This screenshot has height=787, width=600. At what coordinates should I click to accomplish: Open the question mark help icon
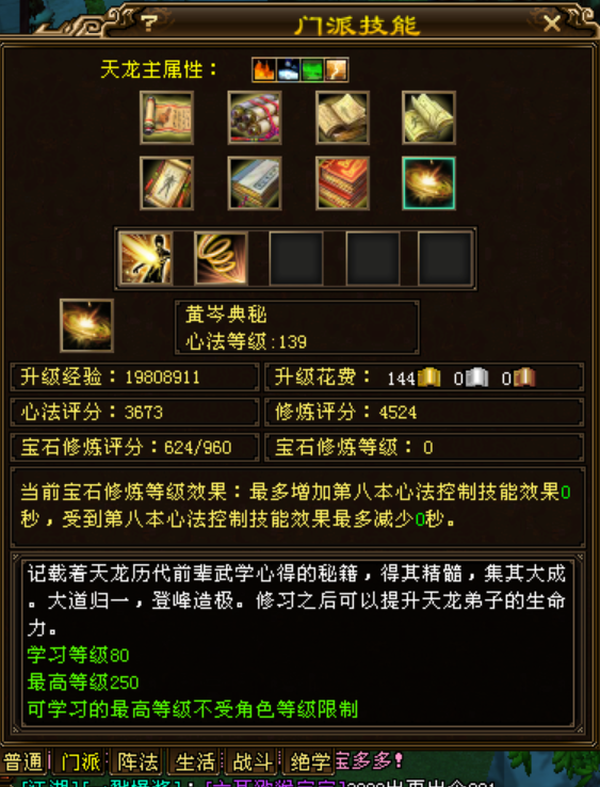[x=148, y=23]
